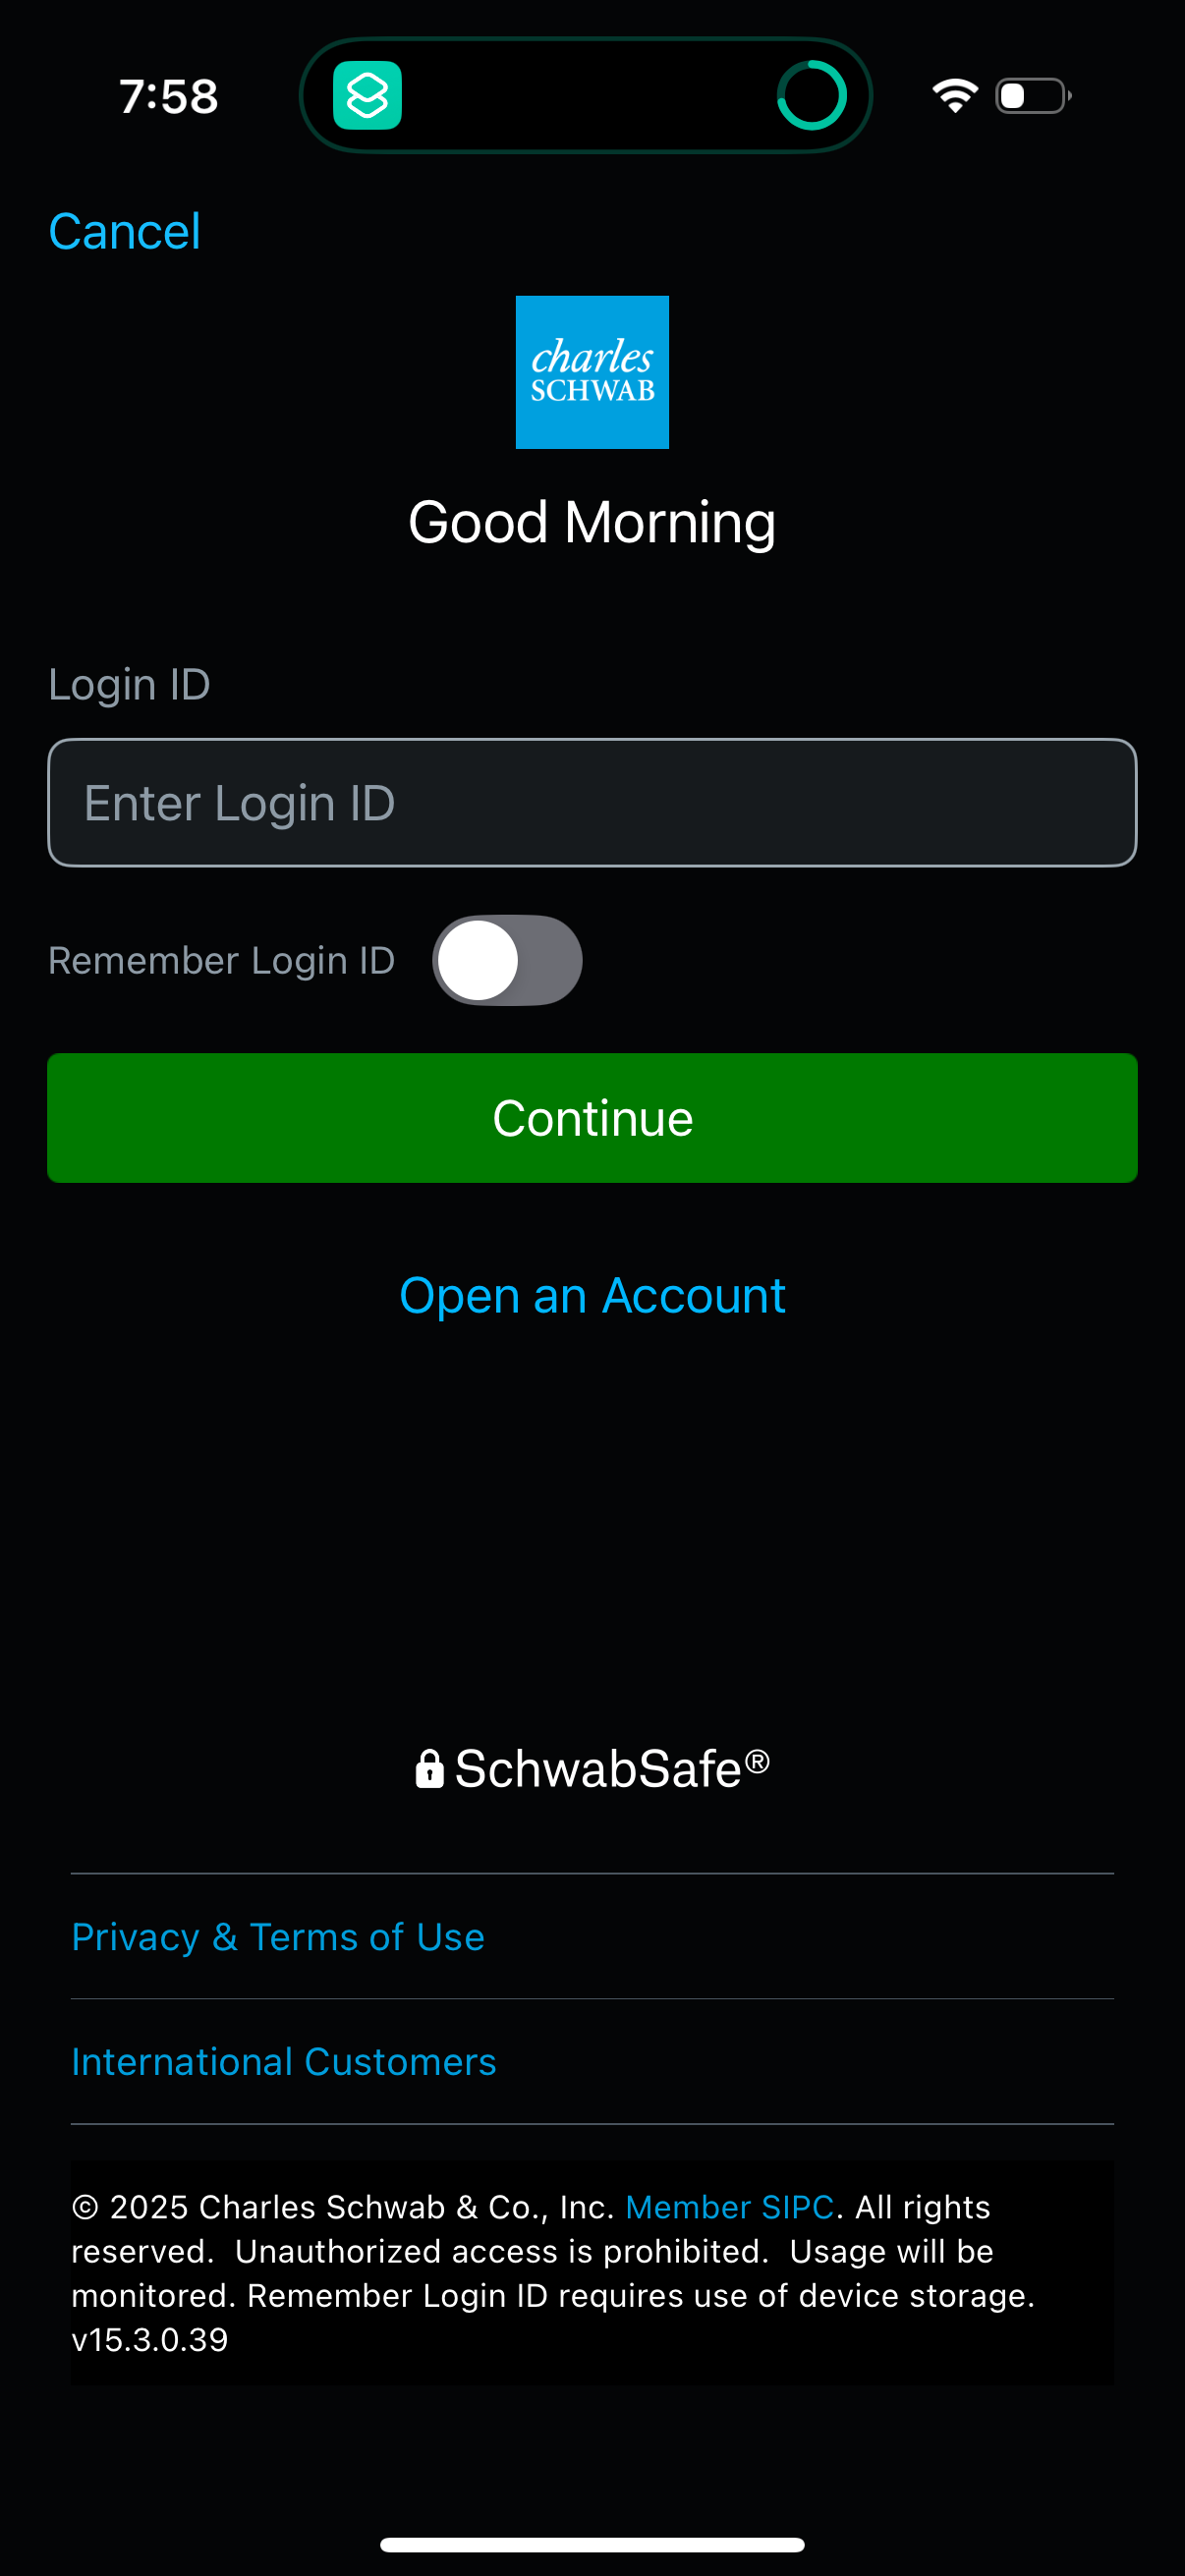Tap the Good Morning header area
The height and width of the screenshot is (2576, 1185).
pos(593,521)
